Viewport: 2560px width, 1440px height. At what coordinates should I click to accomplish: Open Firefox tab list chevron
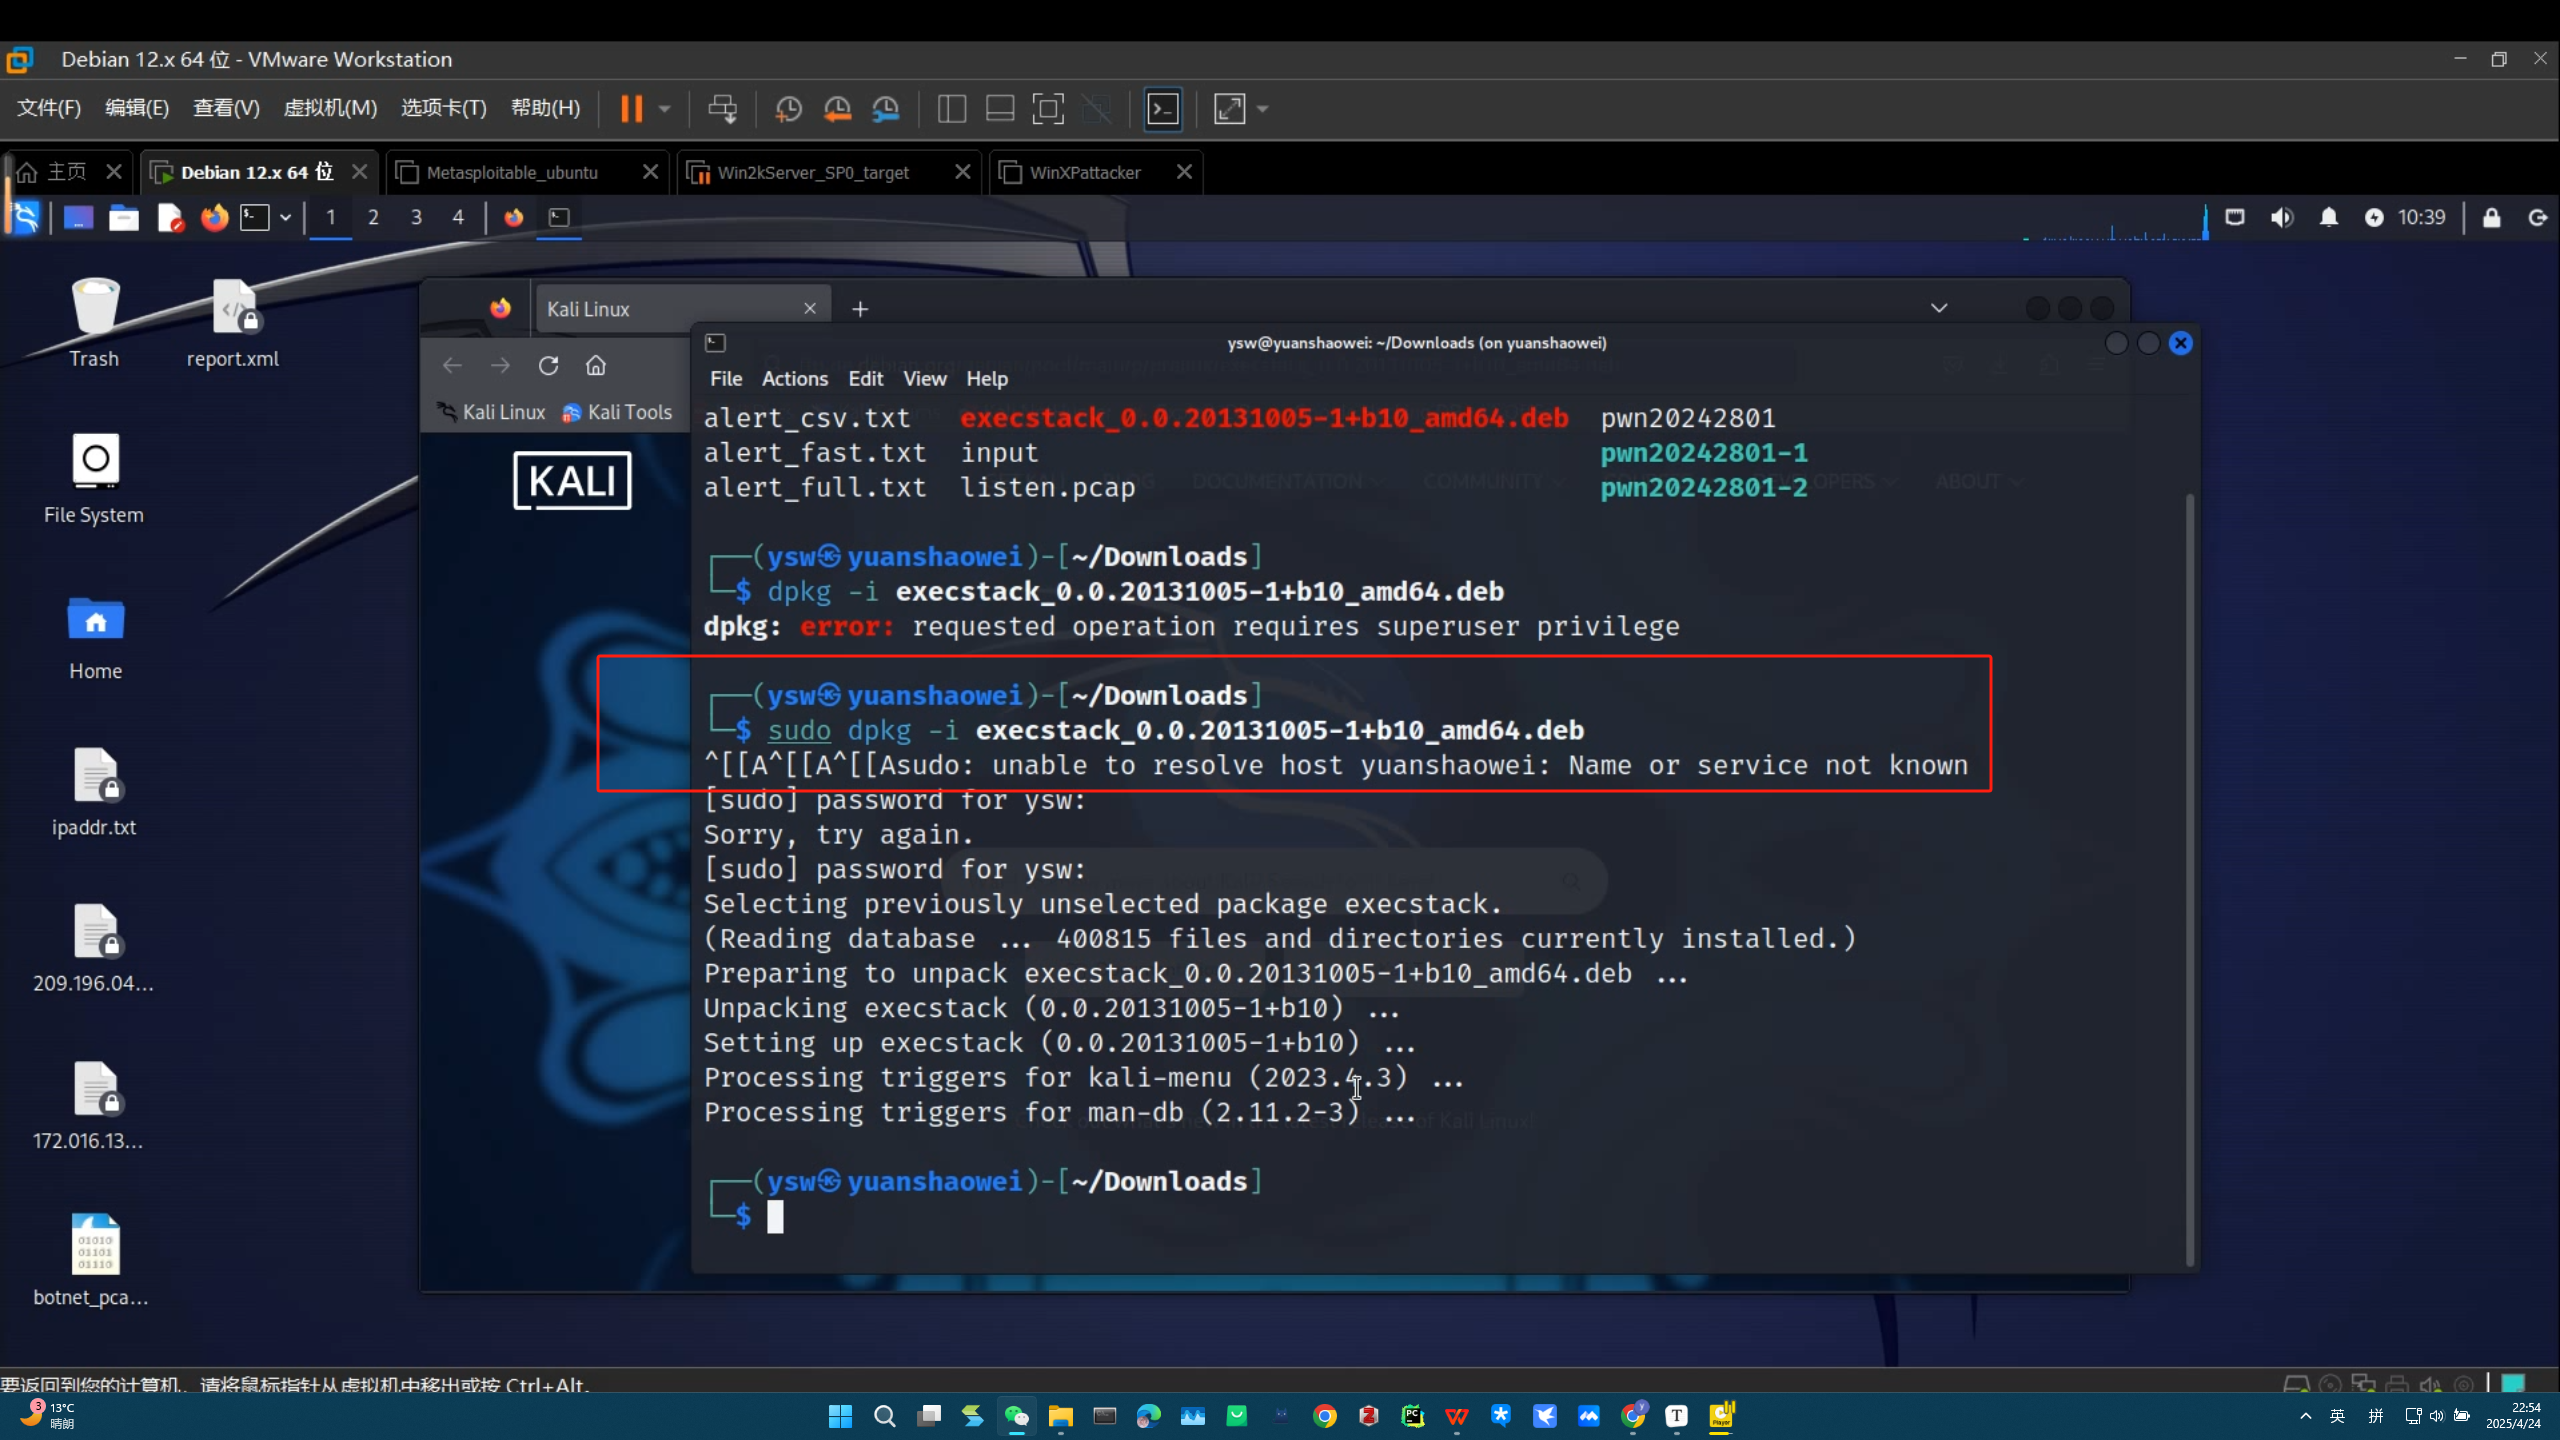tap(1939, 308)
